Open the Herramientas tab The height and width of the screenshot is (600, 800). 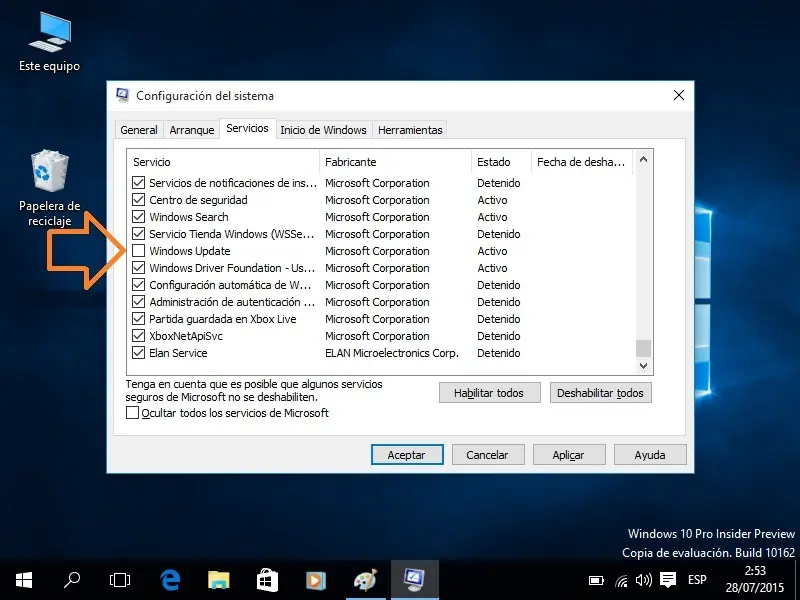point(410,130)
